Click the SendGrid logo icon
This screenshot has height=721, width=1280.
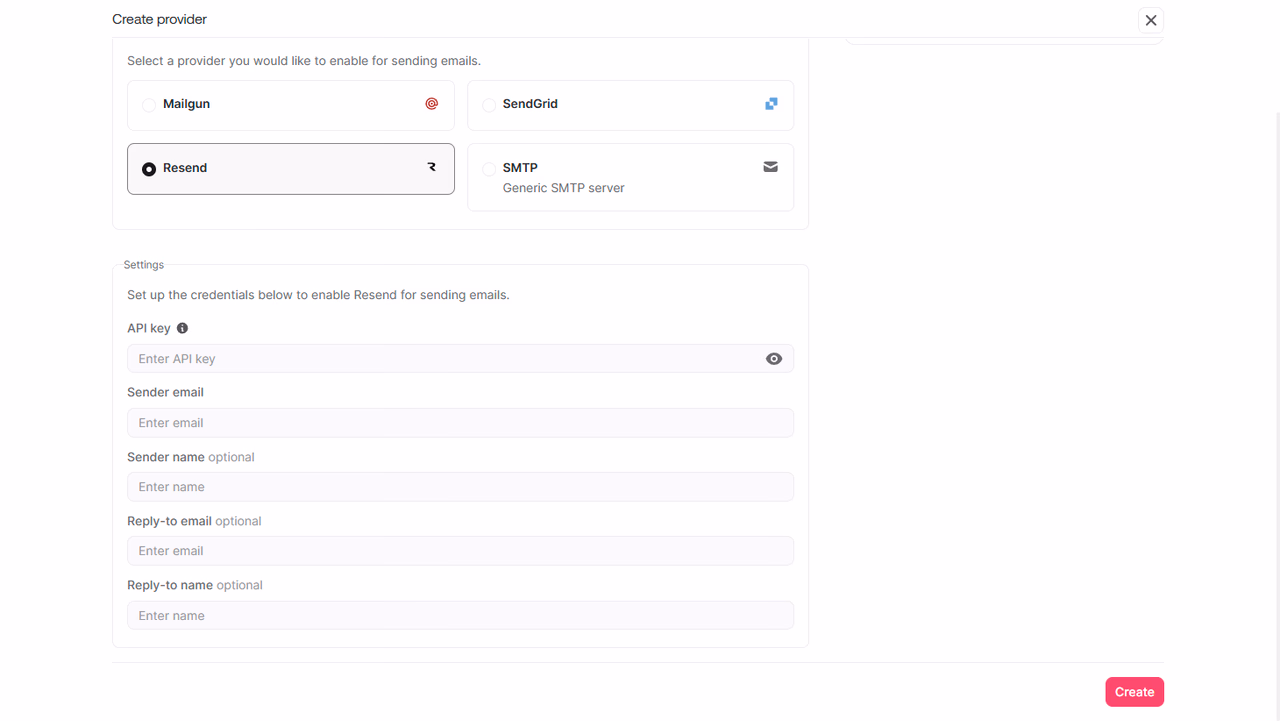pyautogui.click(x=771, y=104)
